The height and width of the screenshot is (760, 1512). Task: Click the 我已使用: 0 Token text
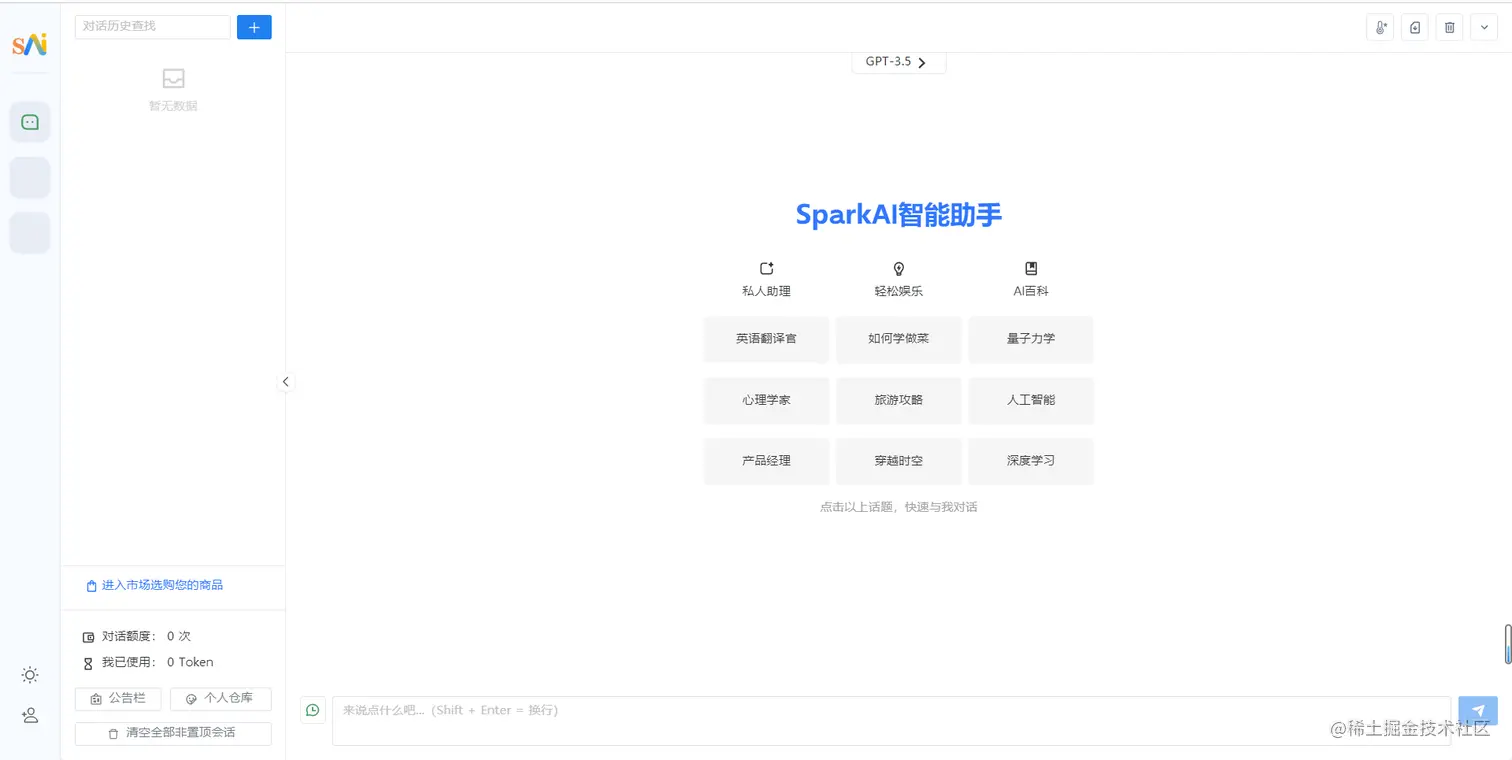pos(157,662)
